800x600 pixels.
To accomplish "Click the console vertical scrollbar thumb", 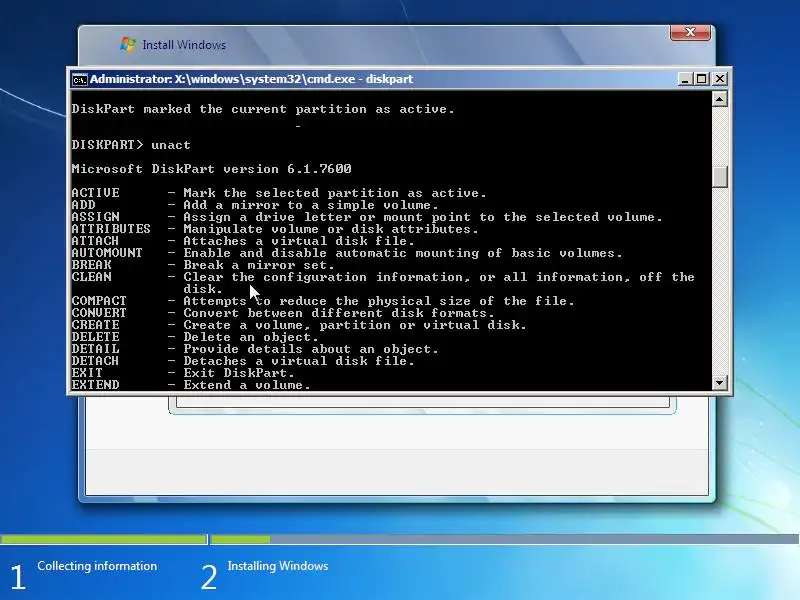I will point(719,177).
